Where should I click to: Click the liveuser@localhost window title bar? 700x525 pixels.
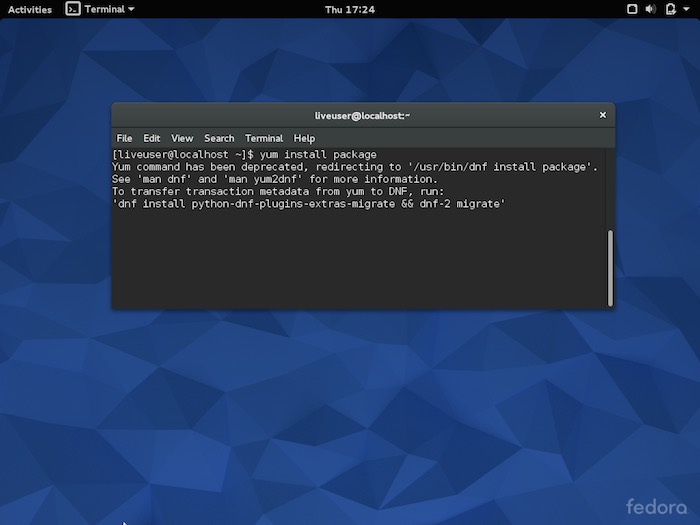[x=362, y=115]
